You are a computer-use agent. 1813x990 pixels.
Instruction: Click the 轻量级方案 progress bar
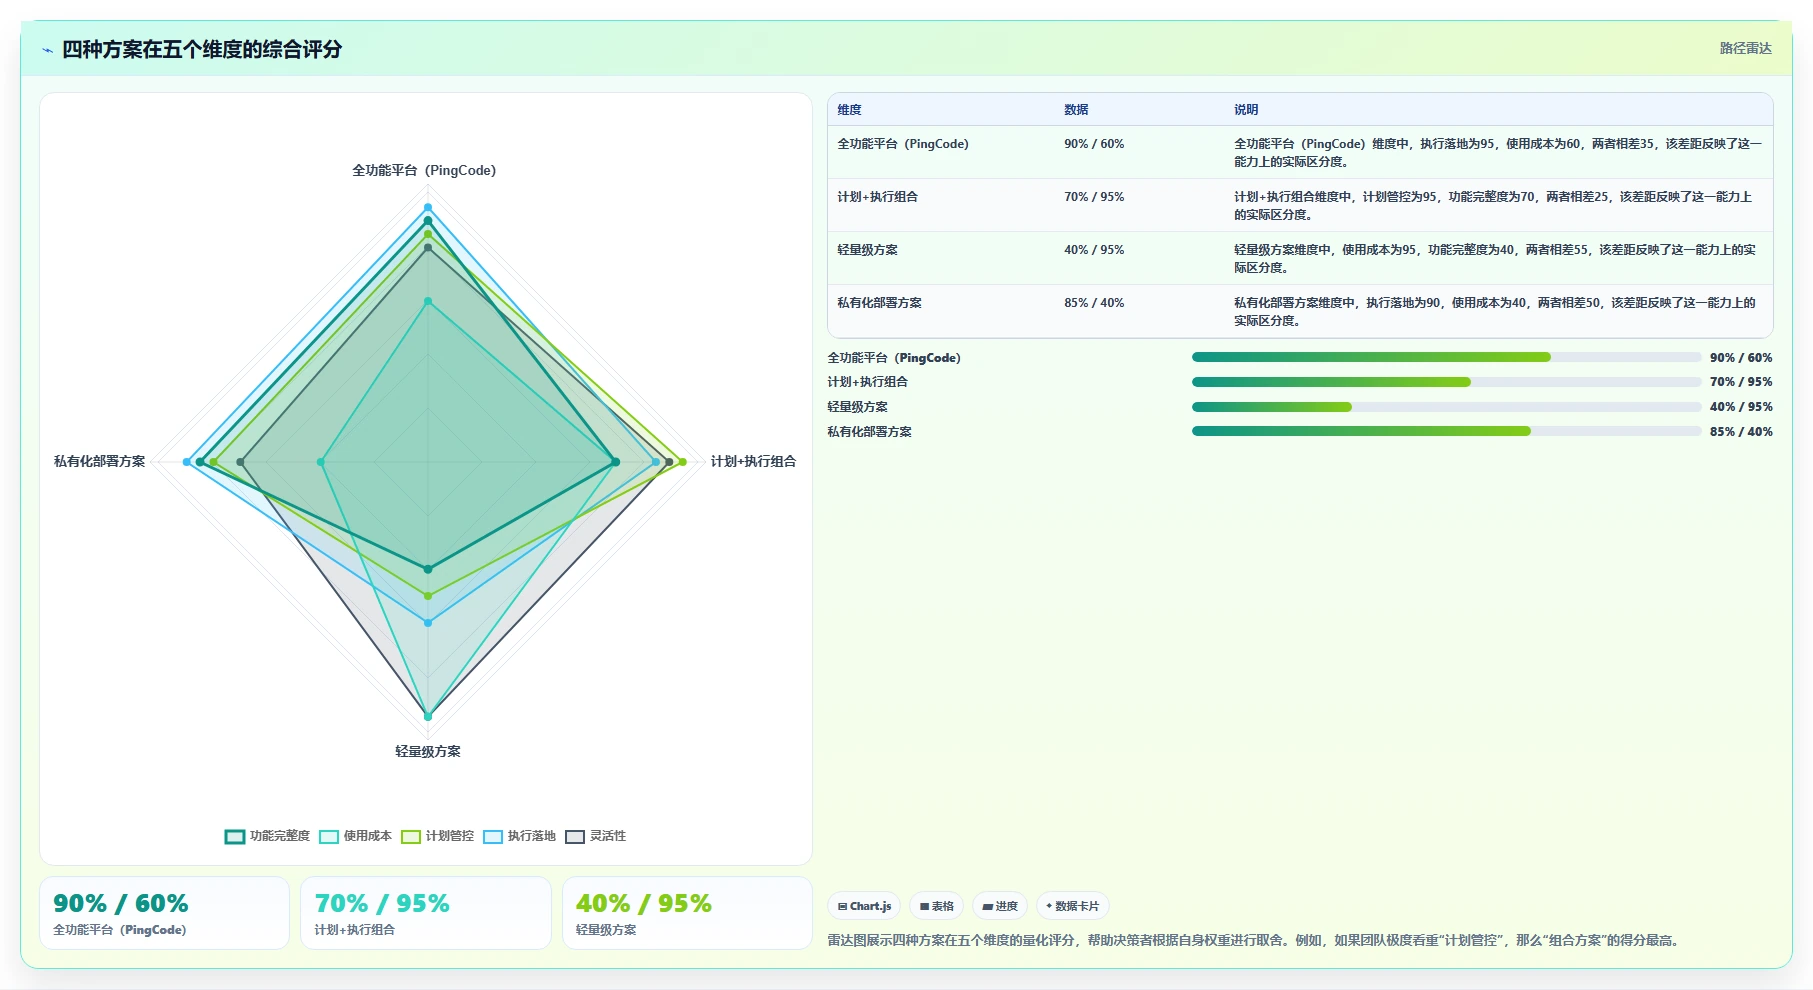point(1446,407)
